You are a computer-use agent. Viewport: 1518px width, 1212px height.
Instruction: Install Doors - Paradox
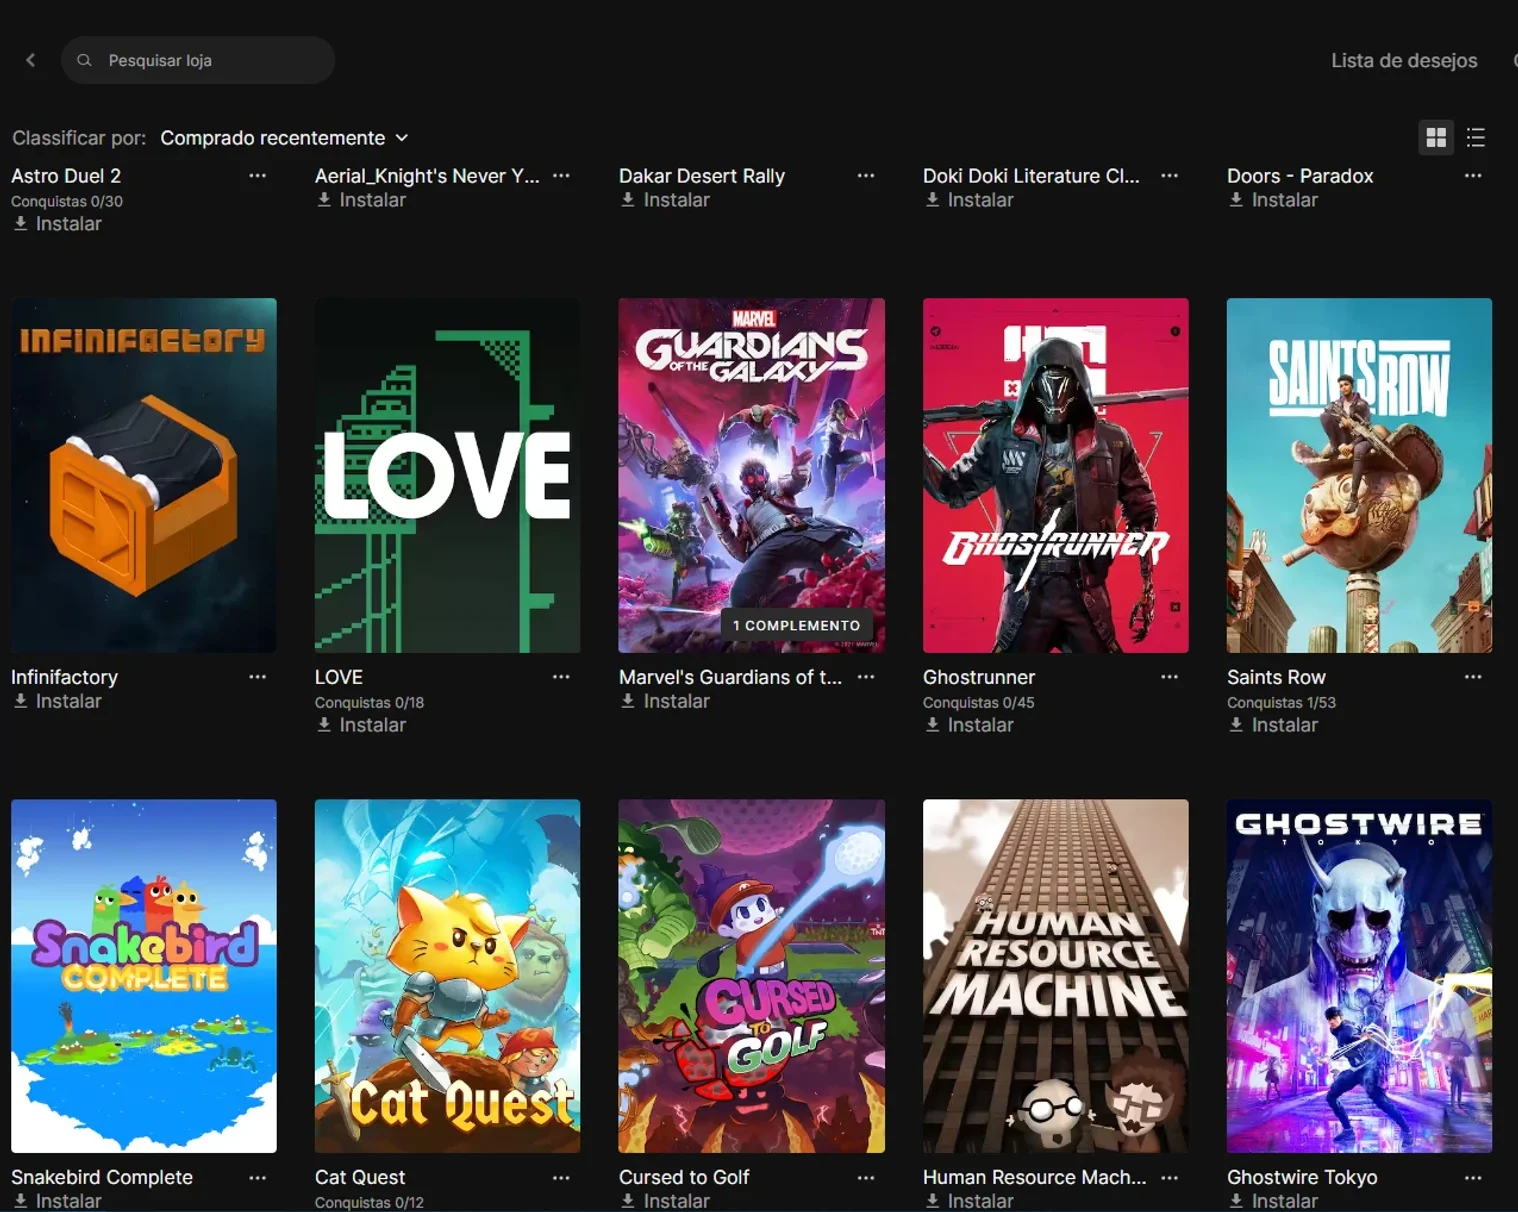tap(1274, 200)
